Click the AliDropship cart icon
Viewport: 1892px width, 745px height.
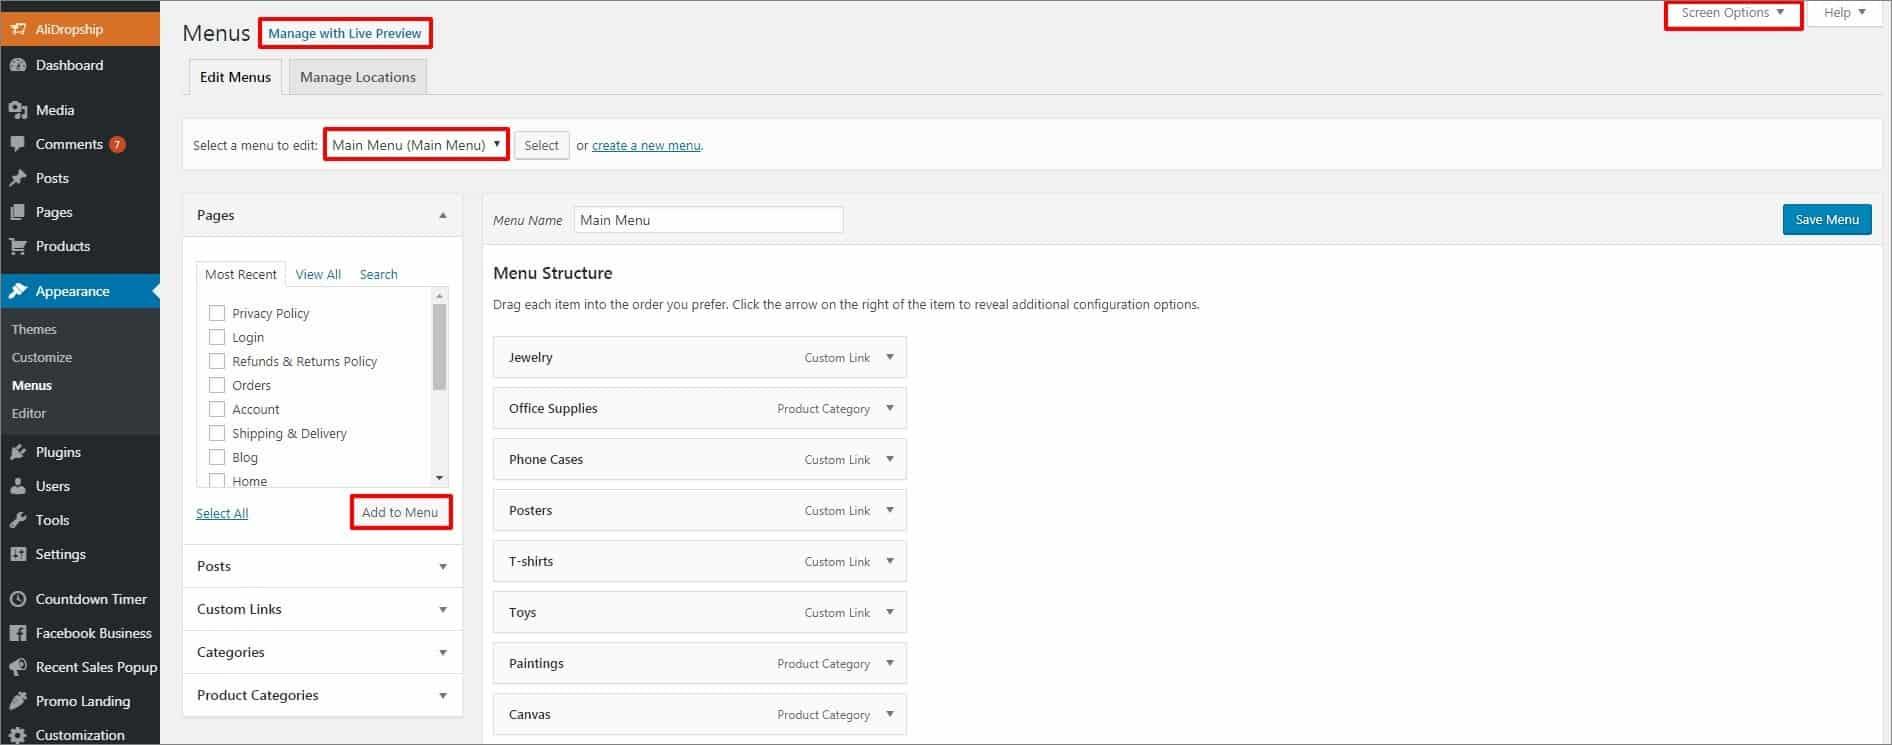click(x=18, y=29)
